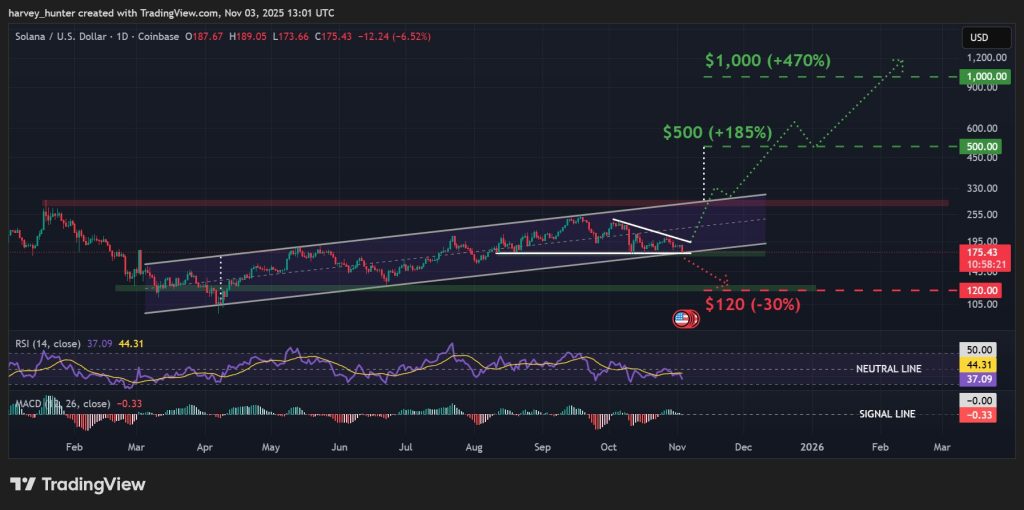Screen dimensions: 1024x510
Task: Click the green 1,000.00 price label
Action: [x=979, y=77]
